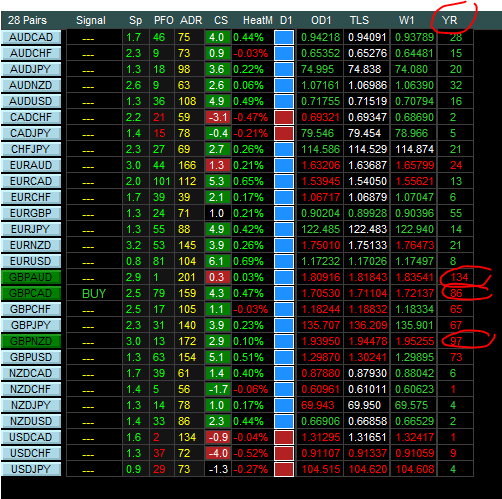Screen dimensions: 502x499
Task: Click the CS value 6.1 for EURUSD
Action: coord(217,261)
